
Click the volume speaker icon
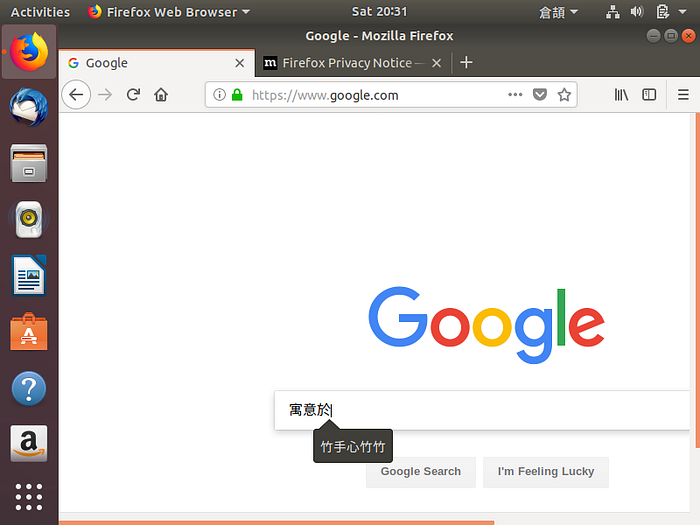click(x=637, y=12)
